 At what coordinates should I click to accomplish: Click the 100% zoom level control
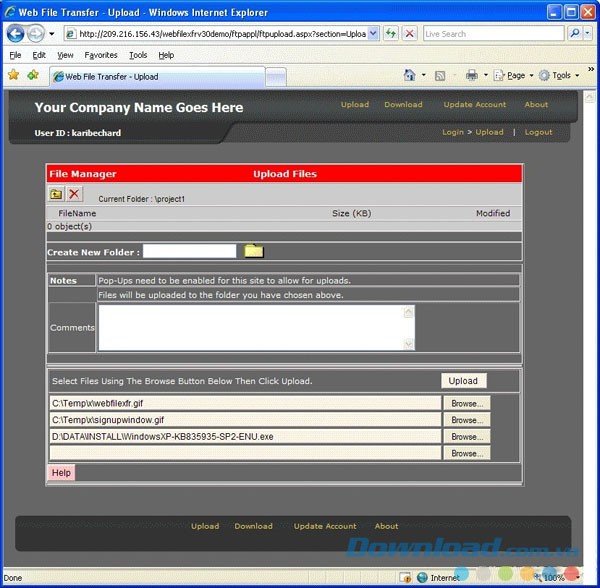tap(557, 578)
